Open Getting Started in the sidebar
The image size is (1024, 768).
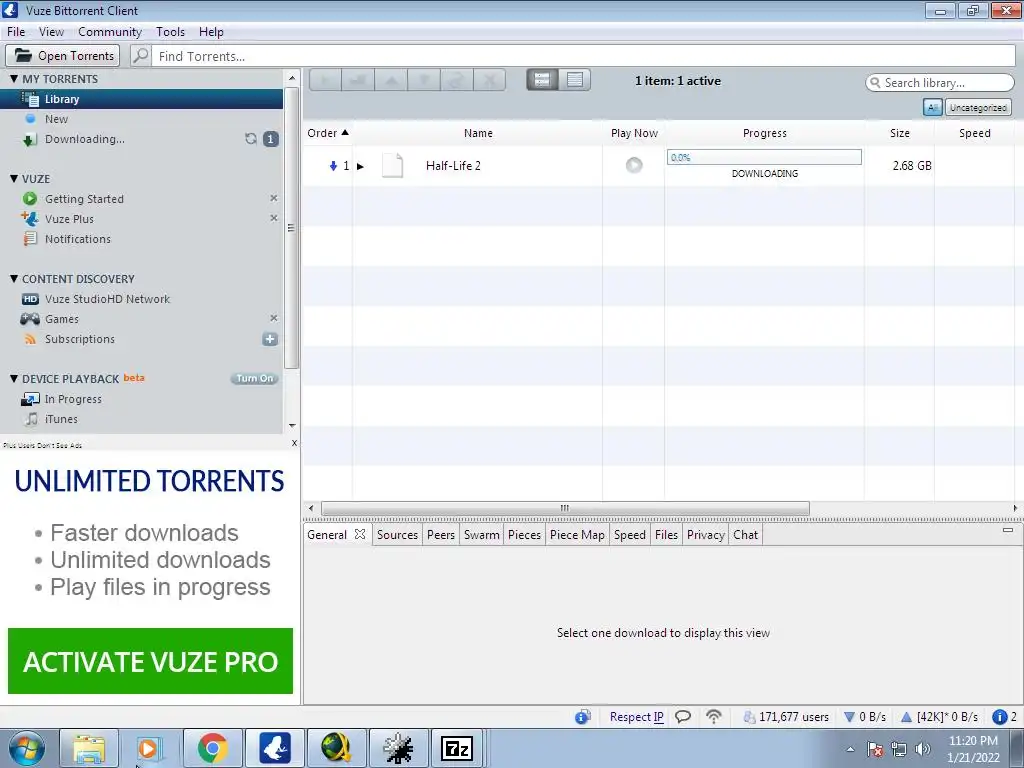(84, 199)
